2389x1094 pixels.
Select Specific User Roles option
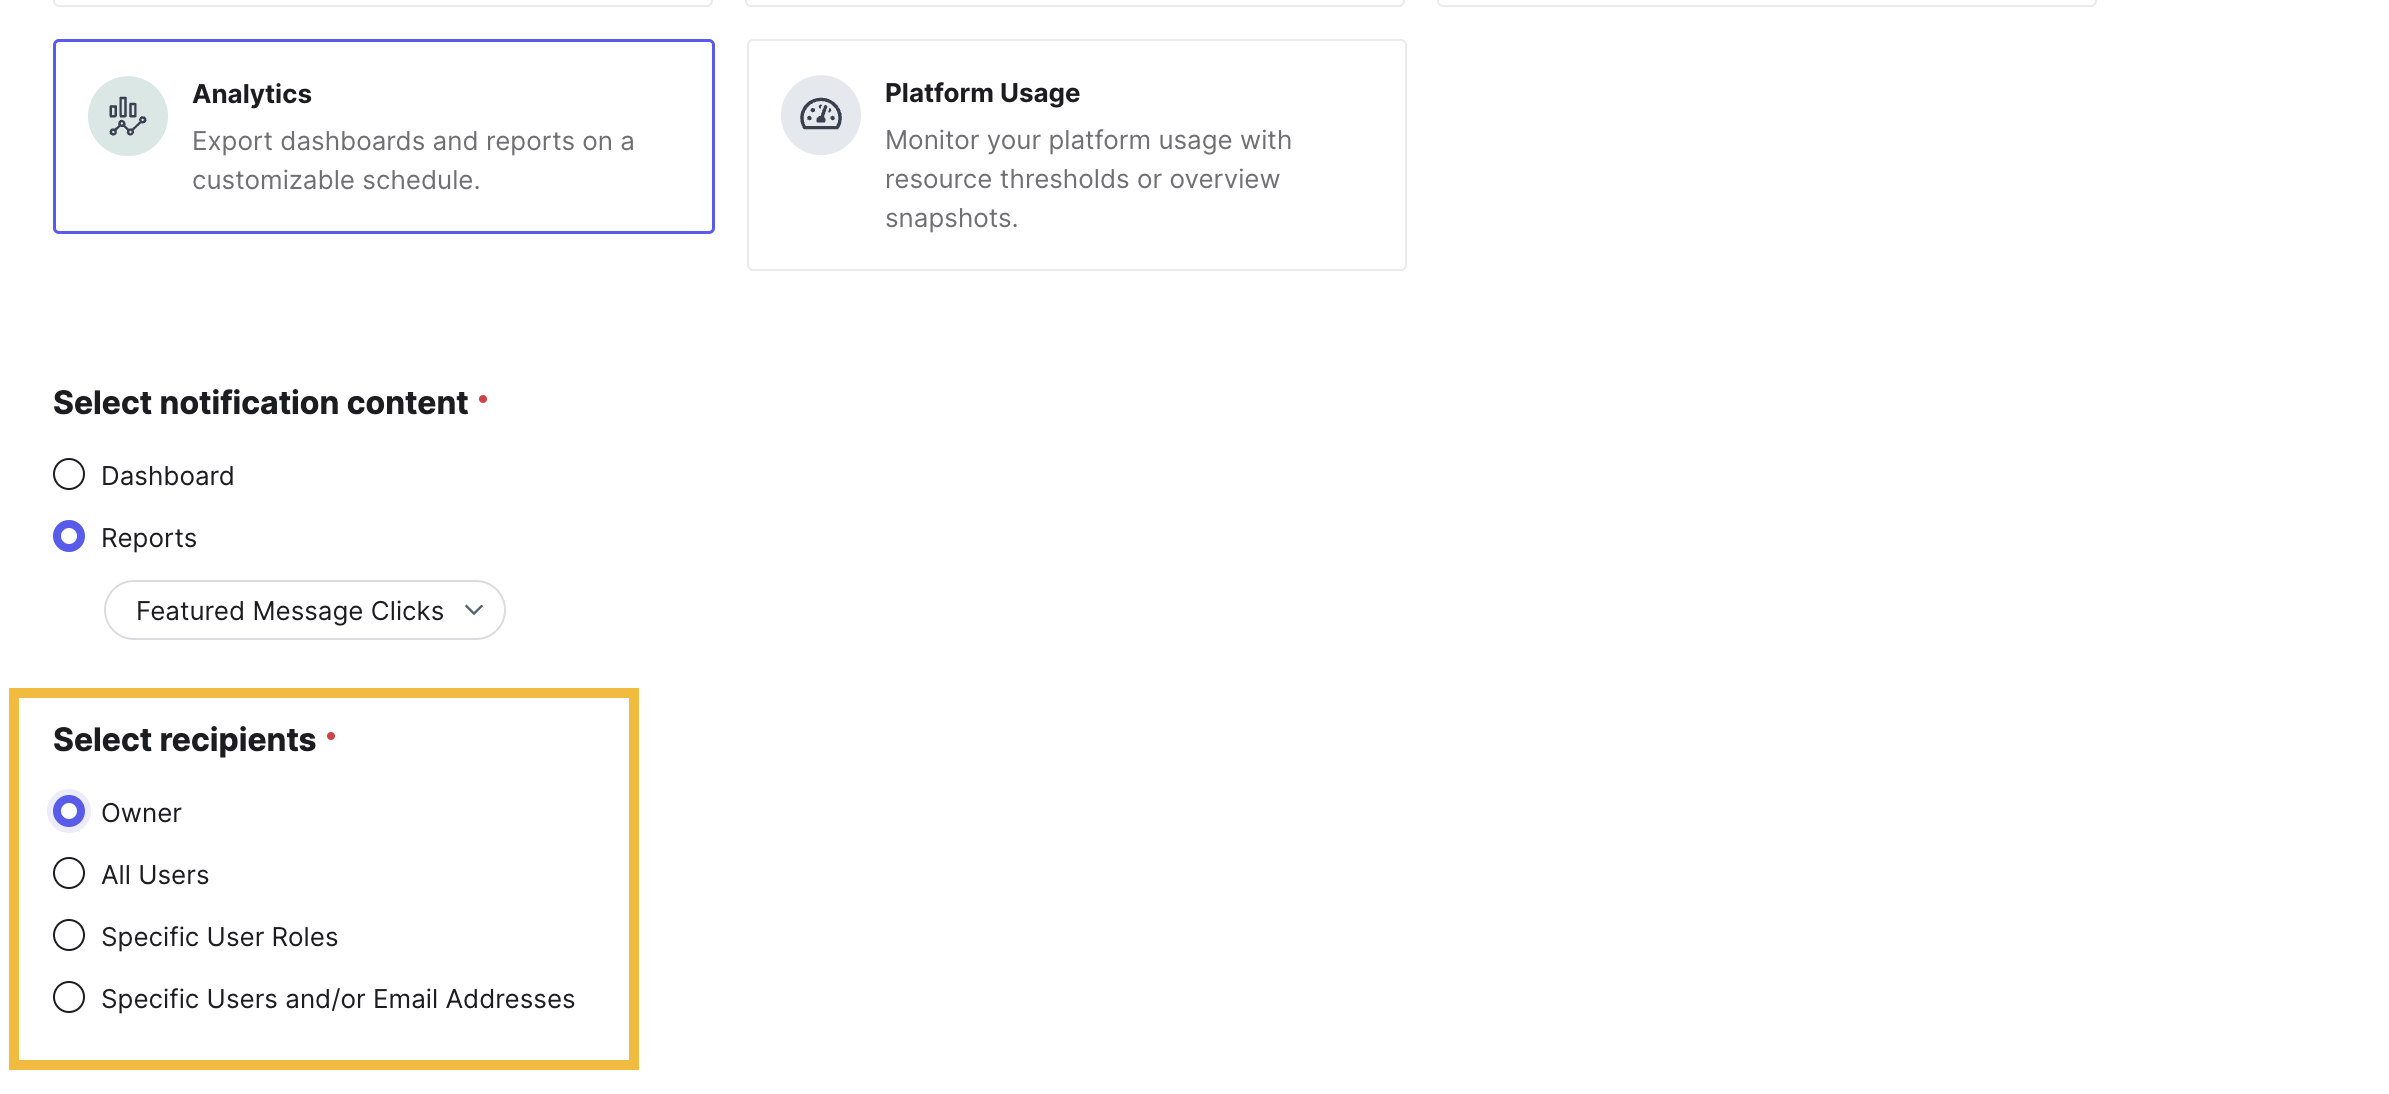point(69,935)
